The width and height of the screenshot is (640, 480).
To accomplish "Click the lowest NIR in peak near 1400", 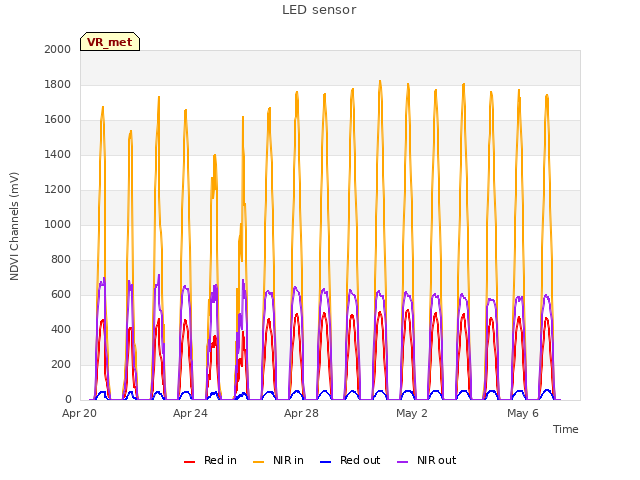I will pos(215,156).
